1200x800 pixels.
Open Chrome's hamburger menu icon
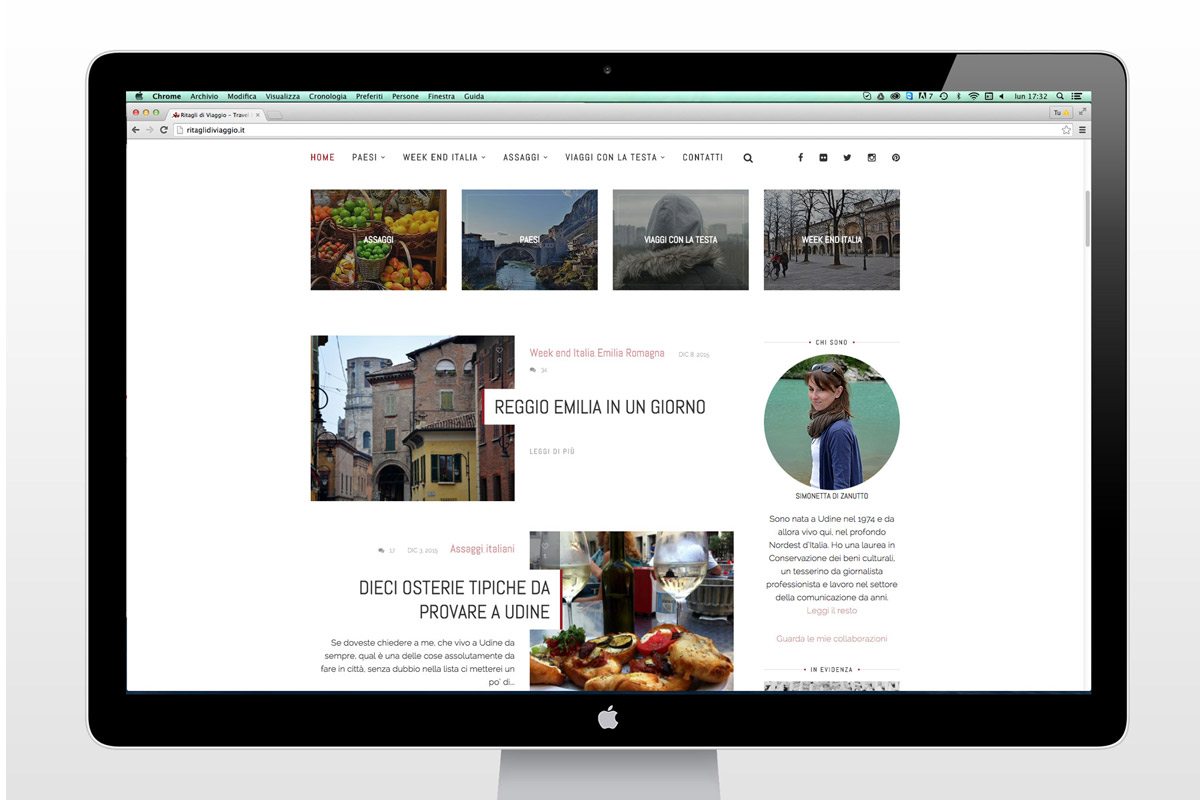click(x=1082, y=130)
